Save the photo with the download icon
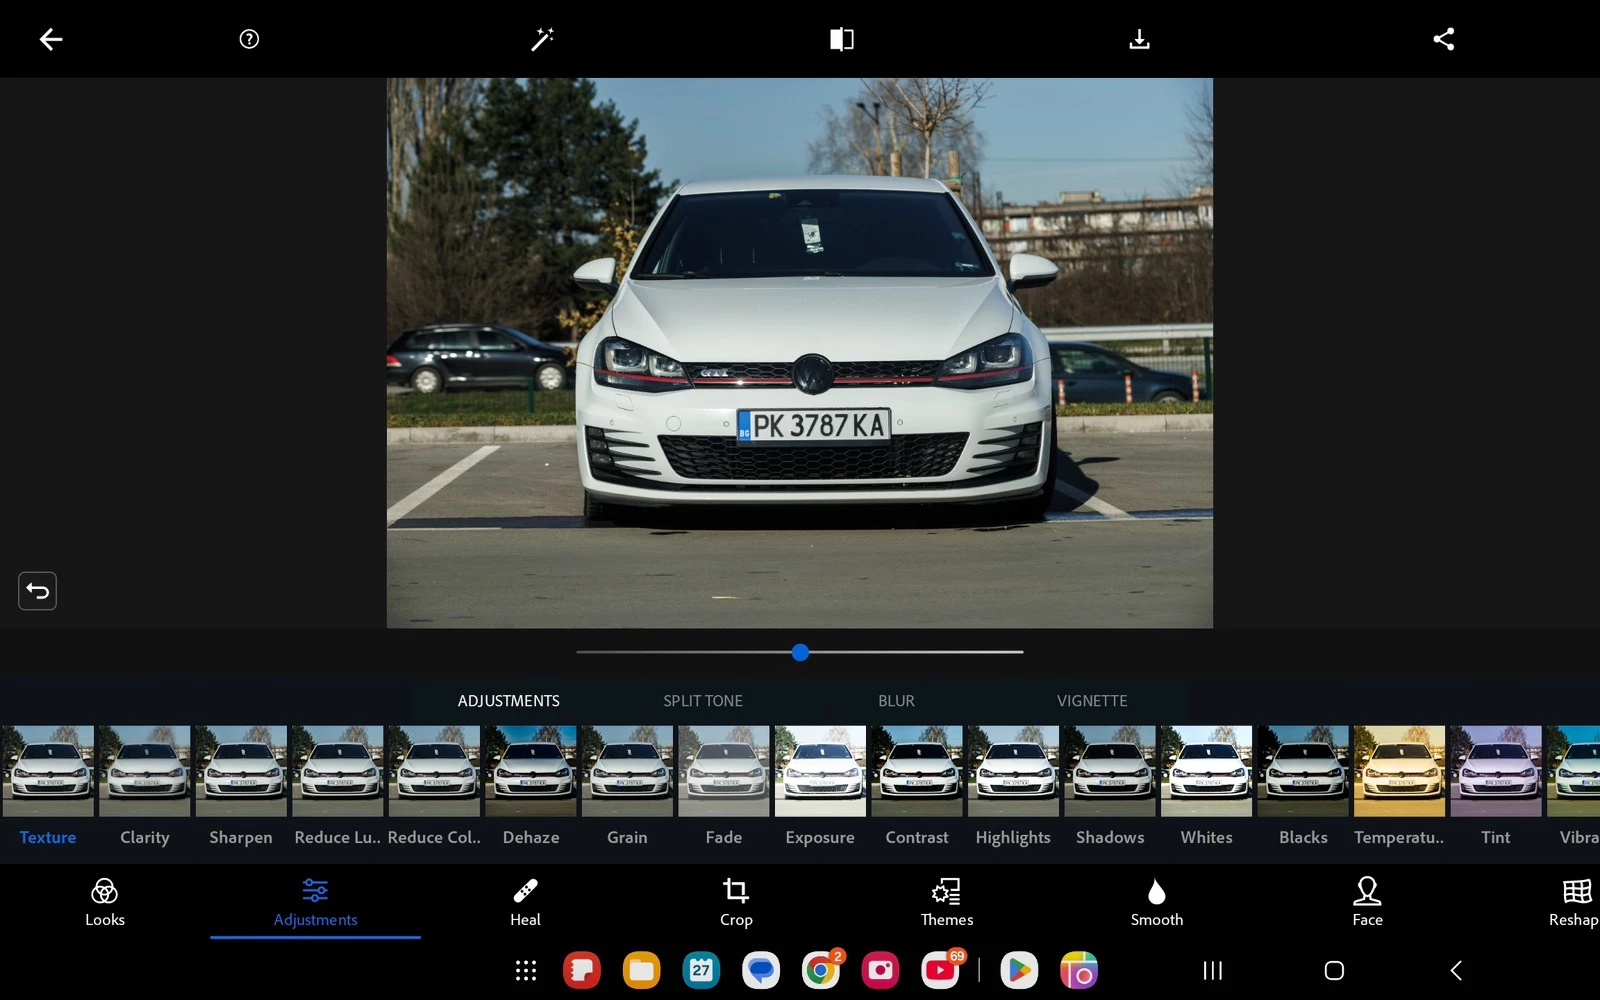This screenshot has width=1600, height=1000. [x=1139, y=39]
